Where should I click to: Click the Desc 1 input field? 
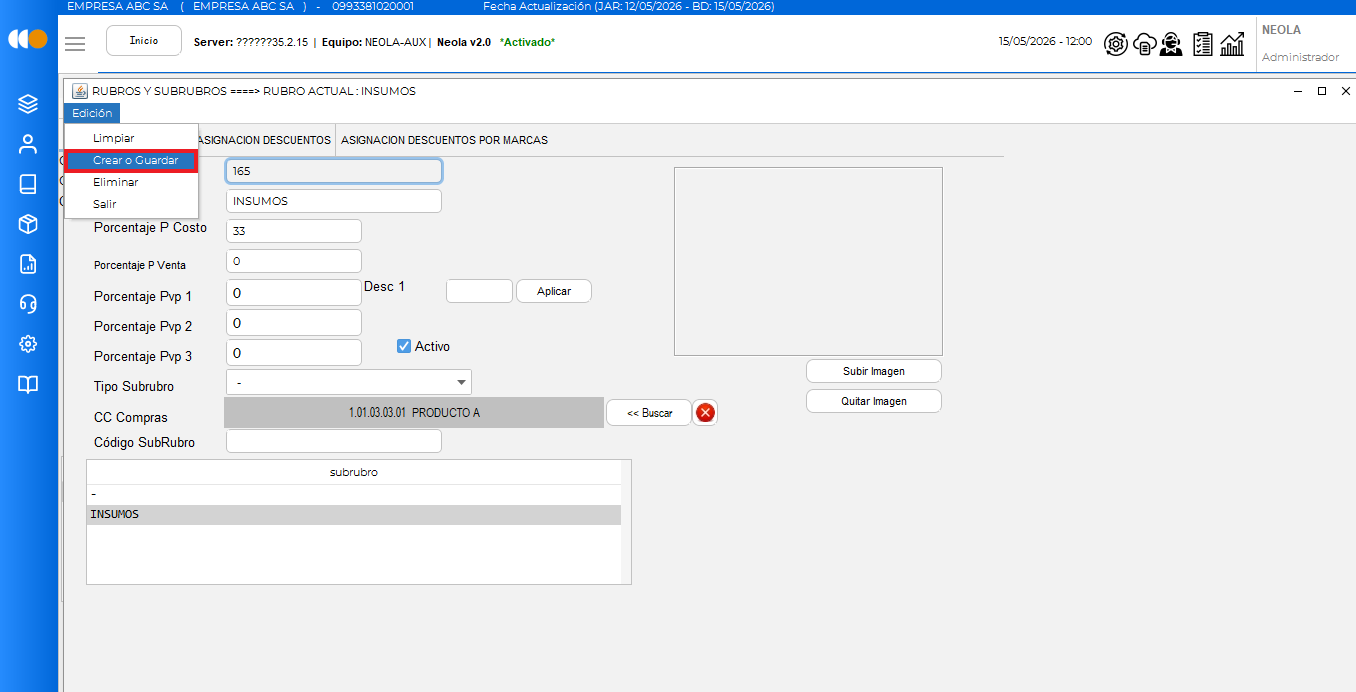pos(479,291)
